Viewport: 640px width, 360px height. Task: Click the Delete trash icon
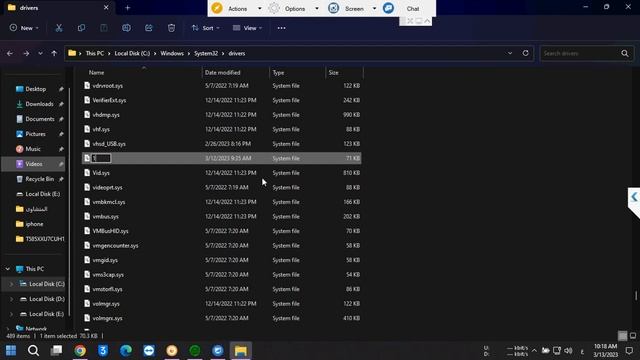[x=171, y=28]
